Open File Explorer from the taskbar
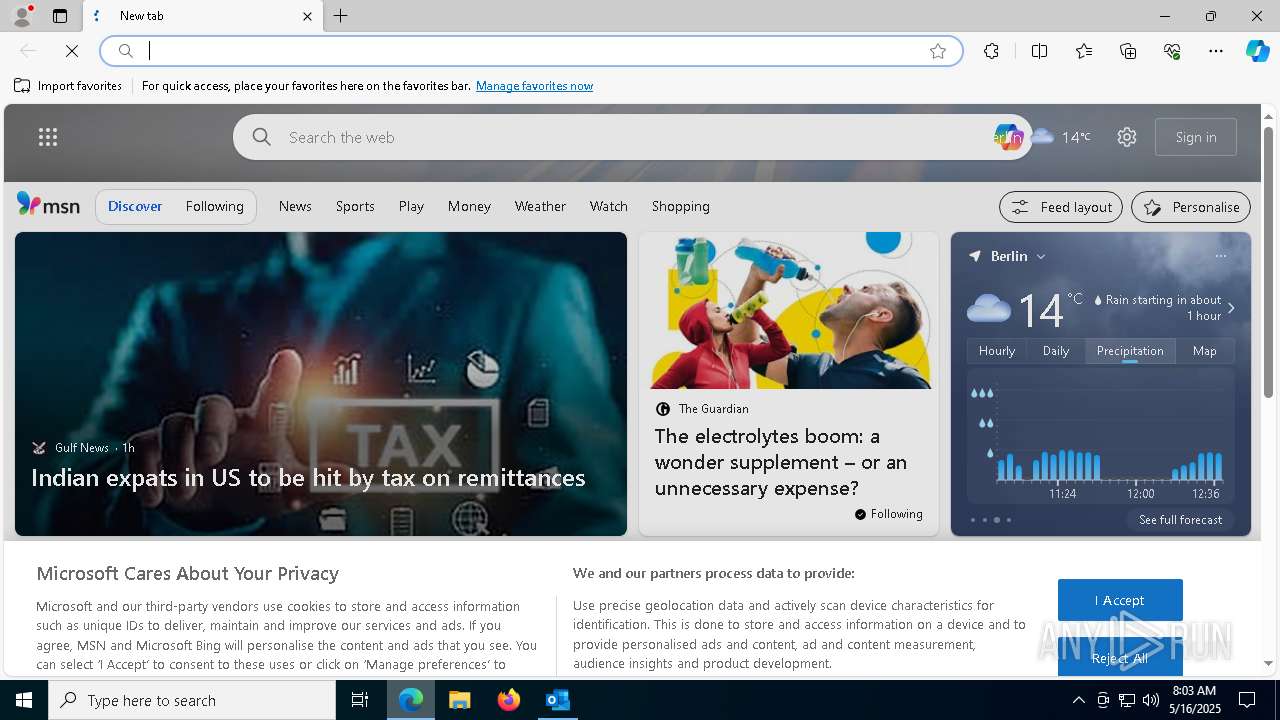The height and width of the screenshot is (720, 1280). (459, 700)
